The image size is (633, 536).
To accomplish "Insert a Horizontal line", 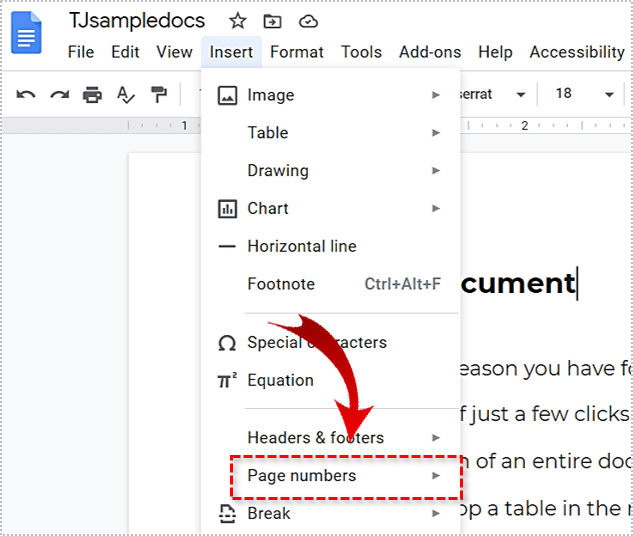I will [x=301, y=246].
